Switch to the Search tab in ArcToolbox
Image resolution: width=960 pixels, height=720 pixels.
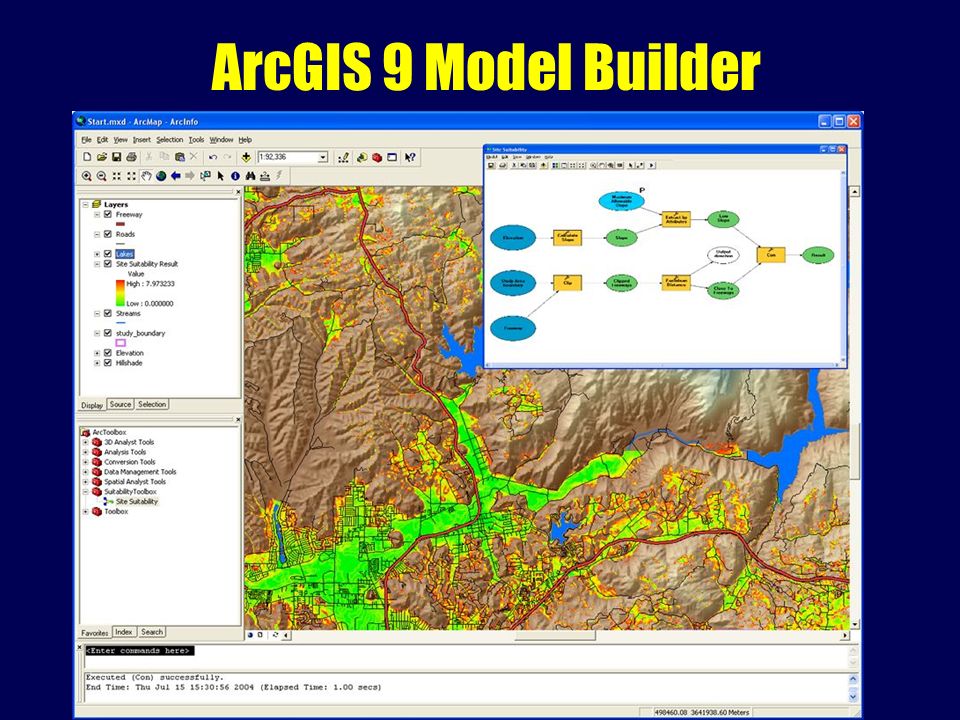151,632
